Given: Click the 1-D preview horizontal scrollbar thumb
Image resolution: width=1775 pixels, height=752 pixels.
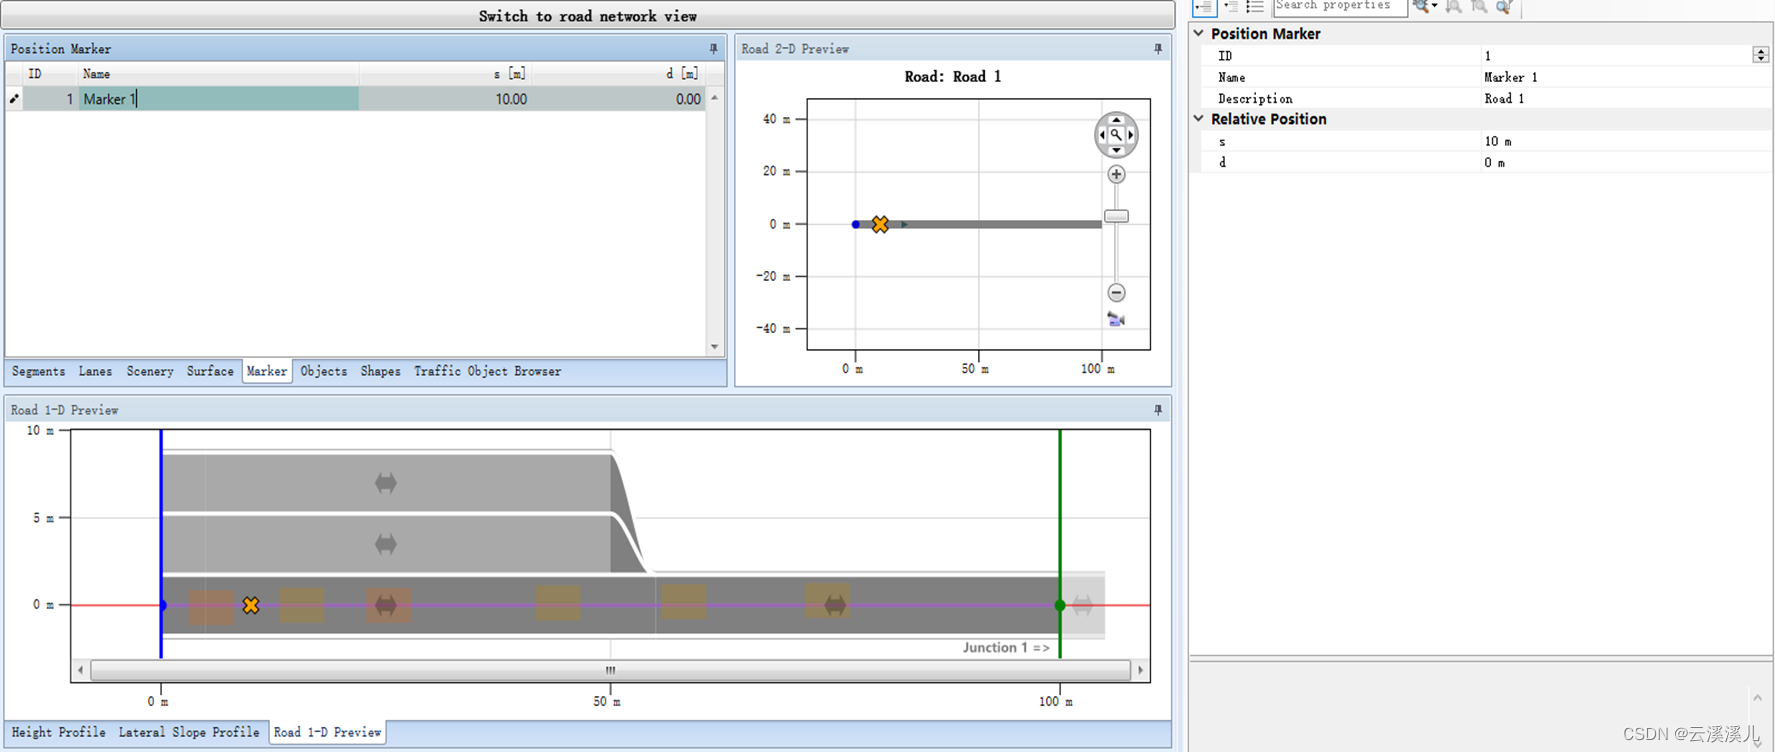Looking at the screenshot, I should pos(610,670).
